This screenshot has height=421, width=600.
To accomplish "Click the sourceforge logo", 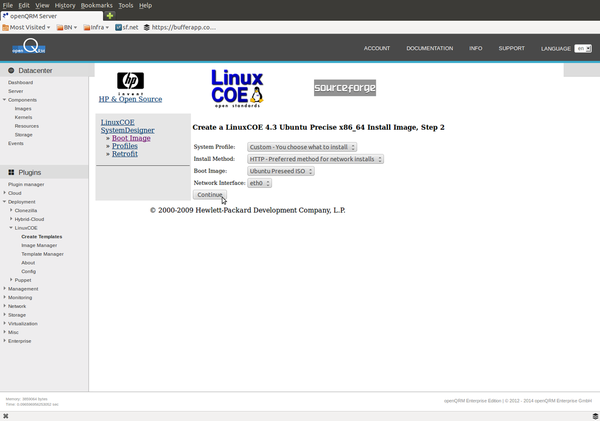I will pyautogui.click(x=345, y=88).
